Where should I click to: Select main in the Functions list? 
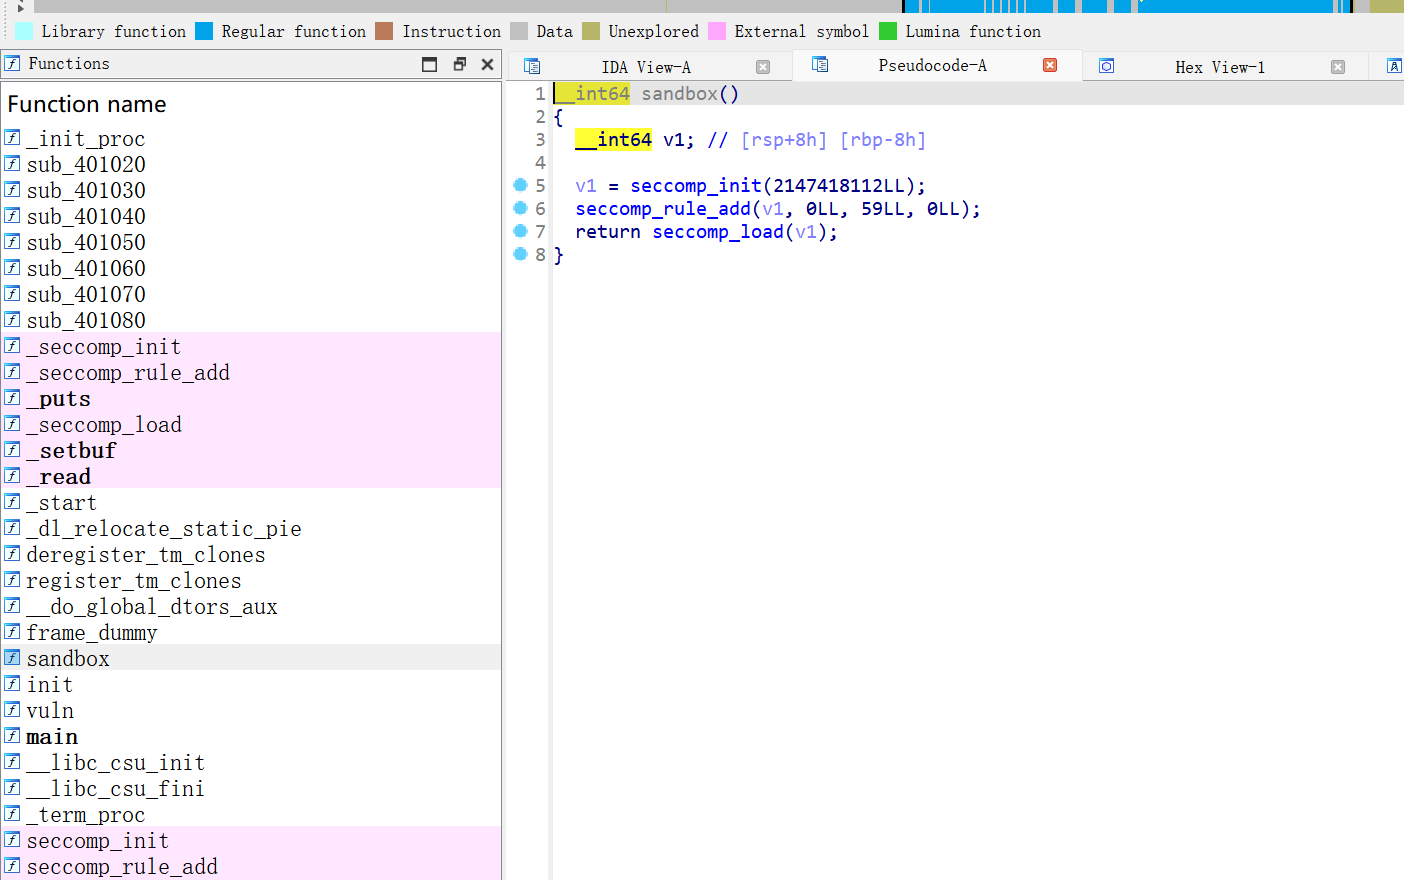coord(251,736)
